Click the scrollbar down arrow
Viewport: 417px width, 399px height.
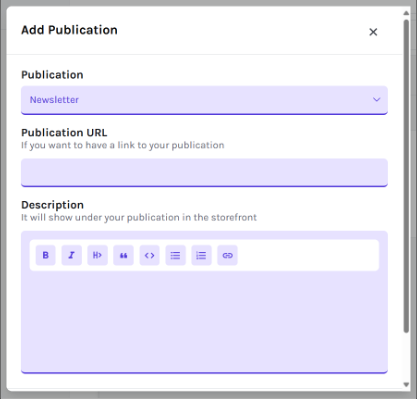coord(406,384)
